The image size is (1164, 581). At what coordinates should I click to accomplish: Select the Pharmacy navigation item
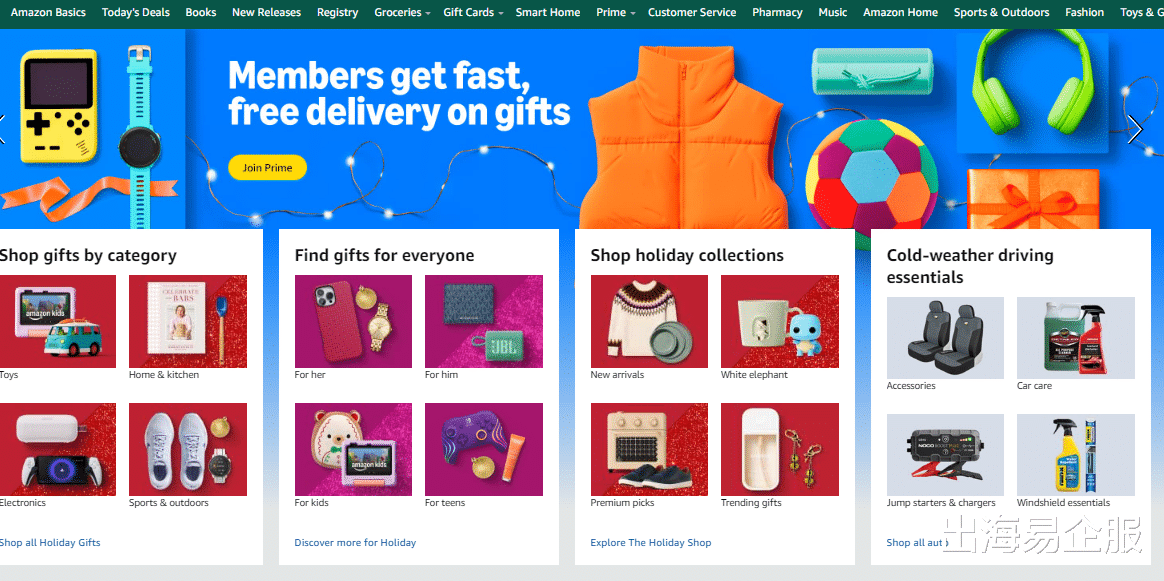tap(777, 13)
